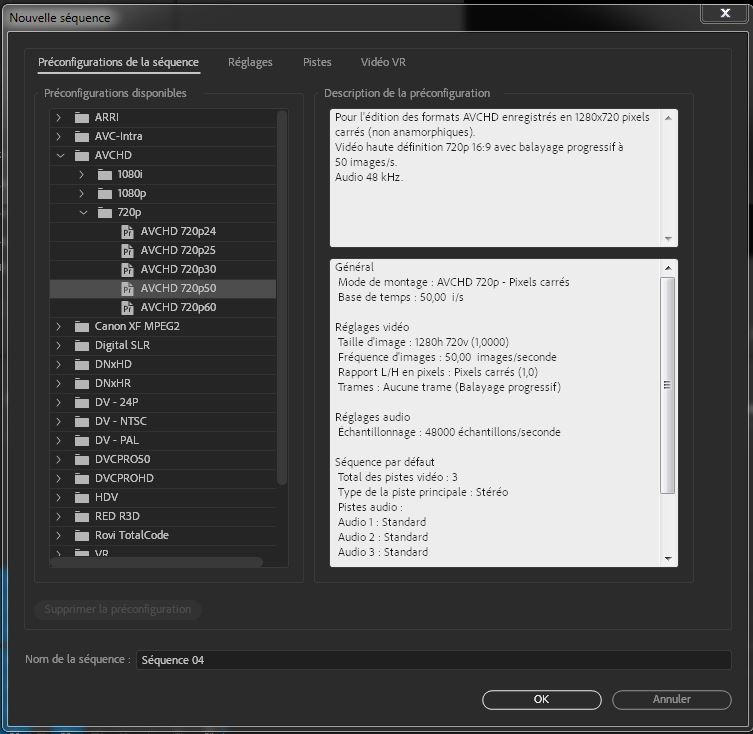Click the 1080p folder icon
The width and height of the screenshot is (753, 734).
(105, 194)
